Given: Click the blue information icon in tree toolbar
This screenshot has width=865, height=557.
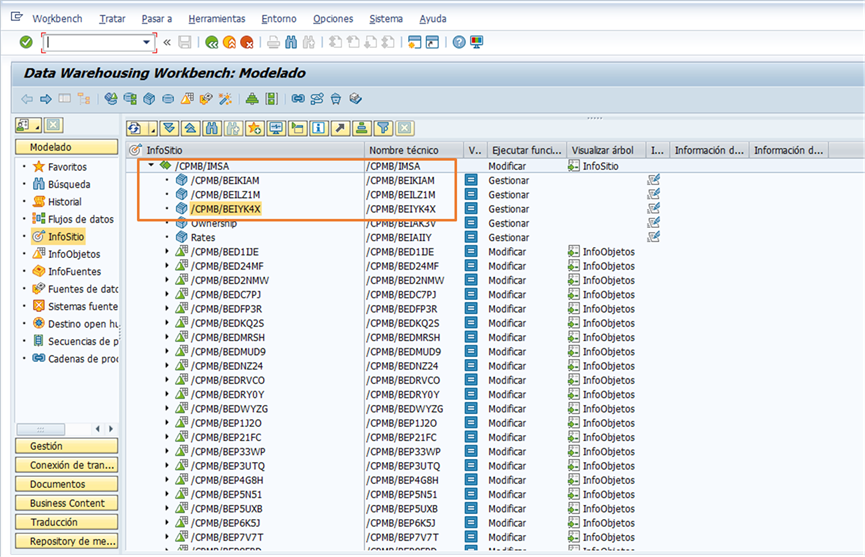Looking at the screenshot, I should pyautogui.click(x=319, y=128).
